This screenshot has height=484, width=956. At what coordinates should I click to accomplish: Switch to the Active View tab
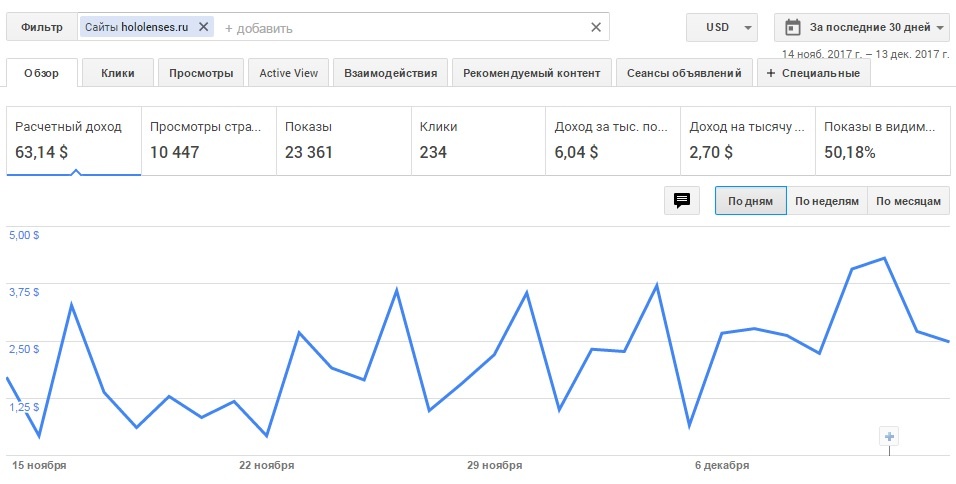[288, 73]
